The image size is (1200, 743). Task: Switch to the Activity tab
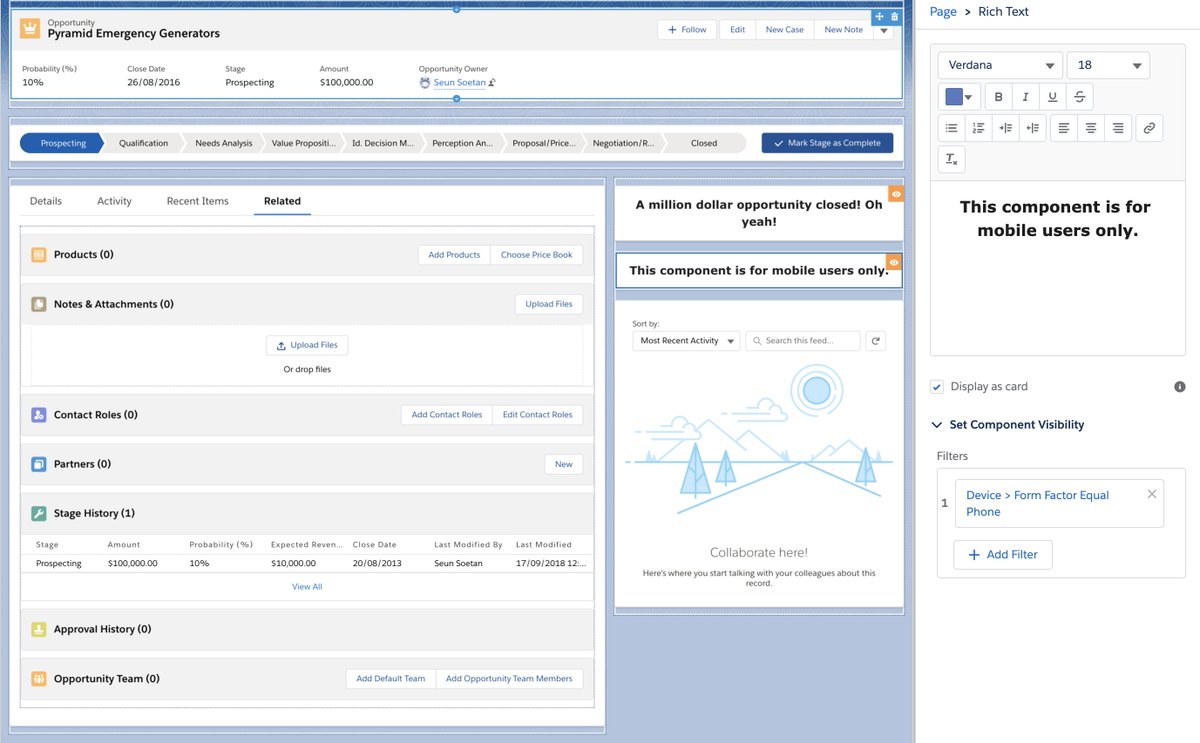tap(114, 200)
